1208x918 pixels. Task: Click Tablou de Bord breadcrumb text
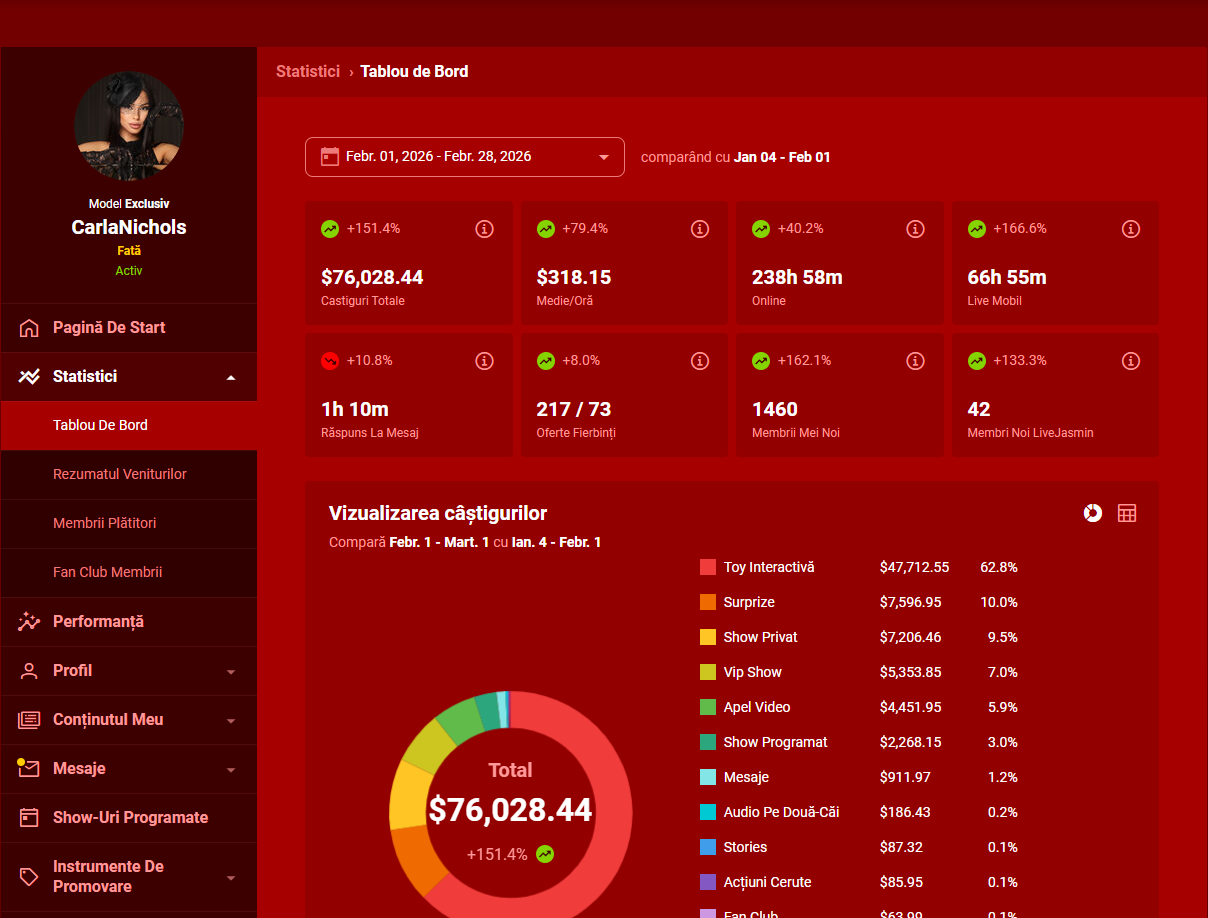point(414,72)
